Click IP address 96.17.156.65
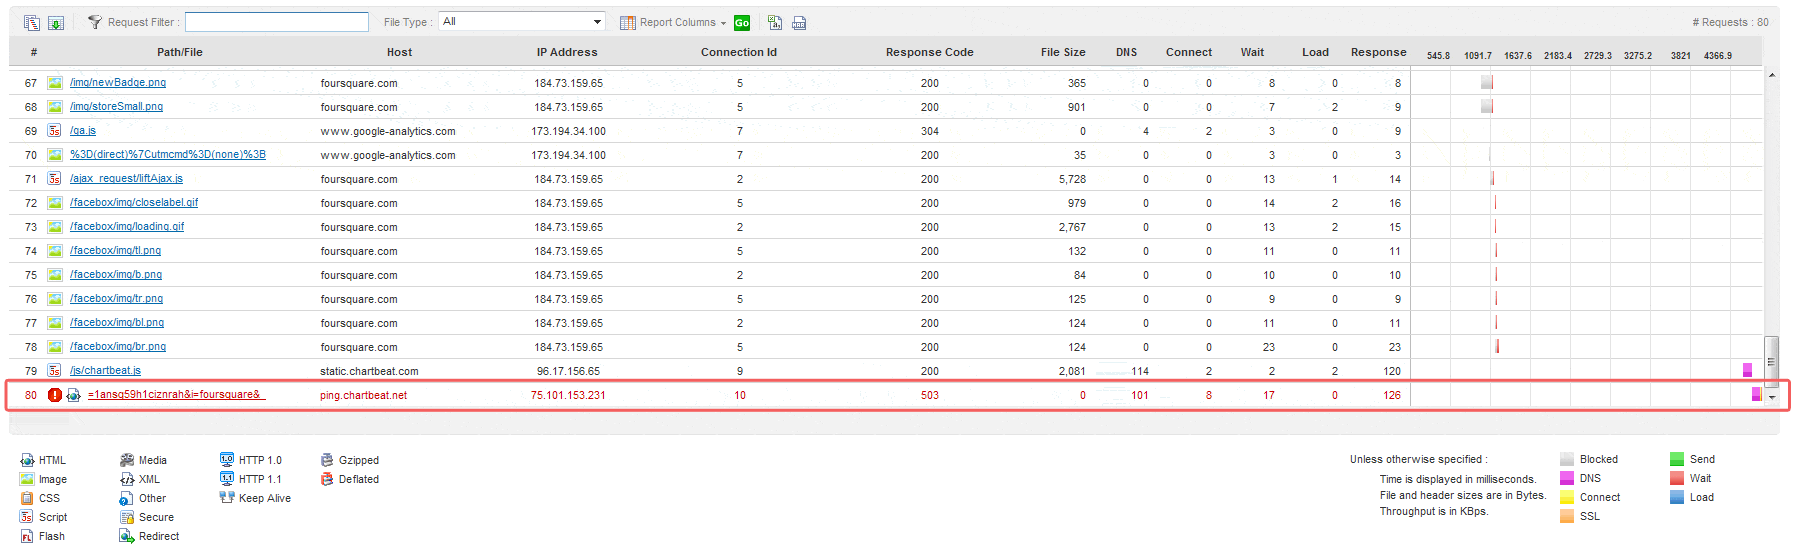Screen dimensions: 1794x560 coord(568,371)
